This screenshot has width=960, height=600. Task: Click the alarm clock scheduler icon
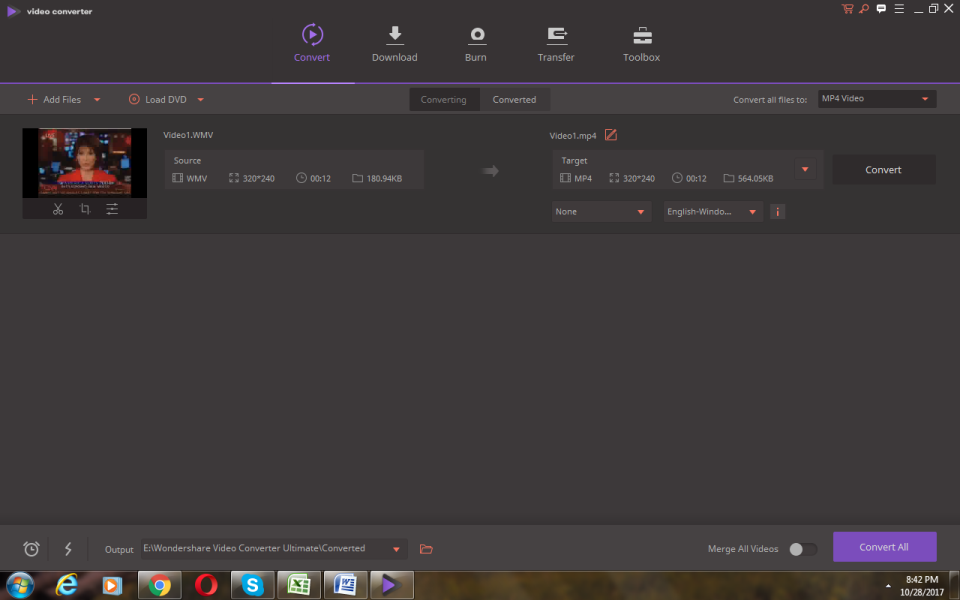click(x=32, y=549)
